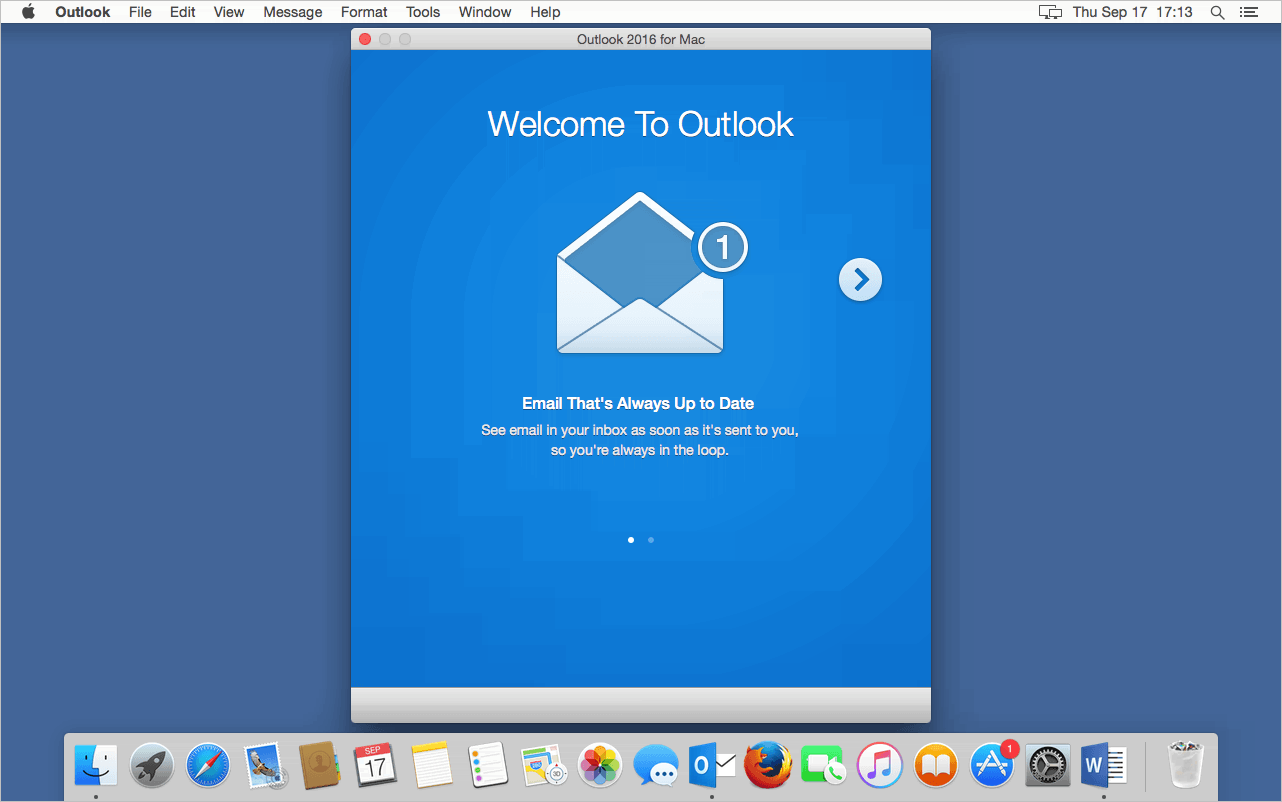Click the display mirroring menu bar icon

pos(1050,12)
